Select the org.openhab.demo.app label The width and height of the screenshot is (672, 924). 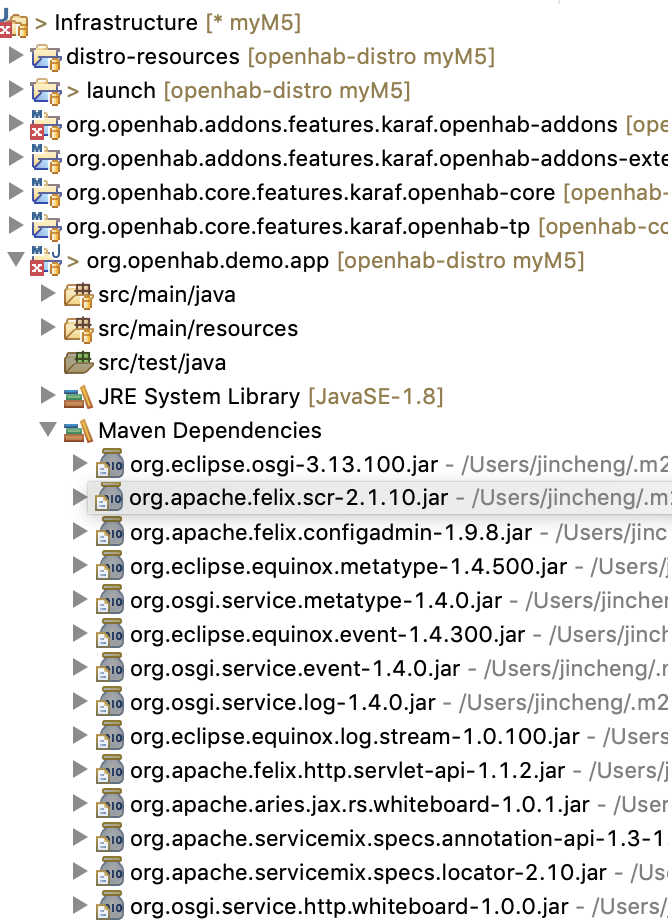207,261
